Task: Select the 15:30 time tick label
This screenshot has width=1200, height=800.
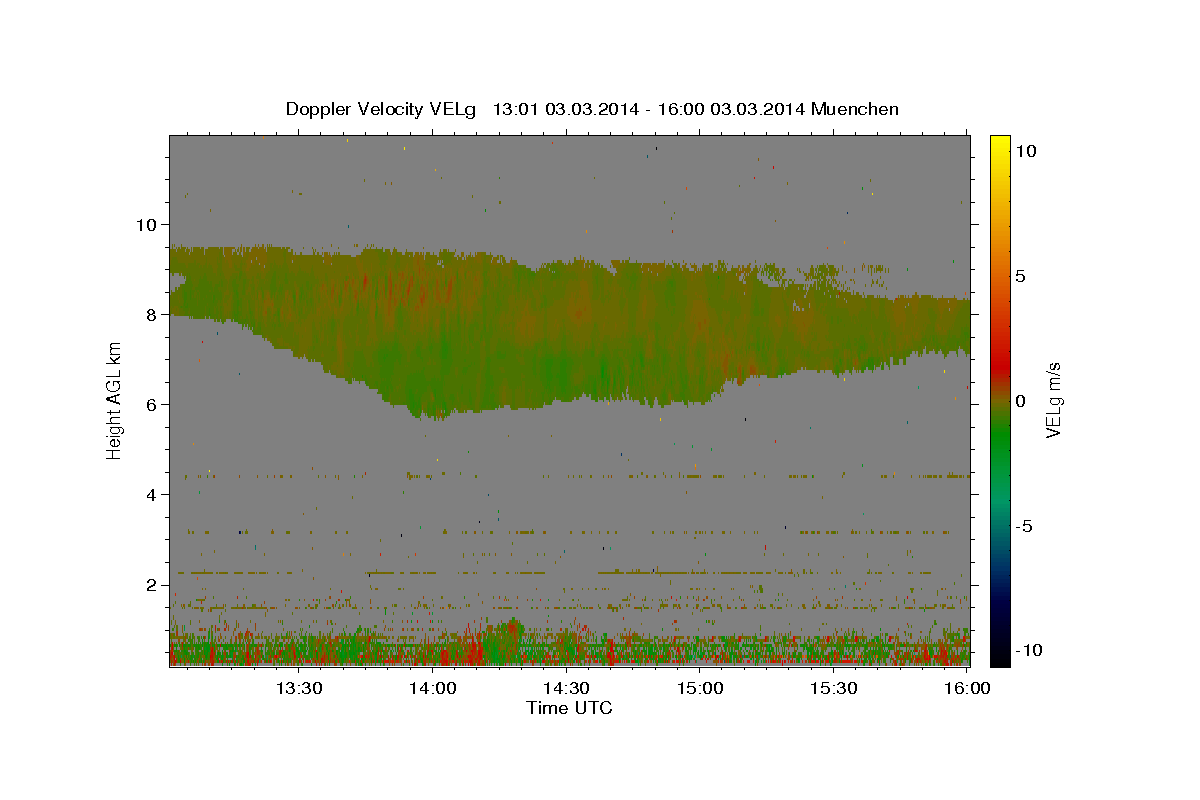Action: point(832,688)
